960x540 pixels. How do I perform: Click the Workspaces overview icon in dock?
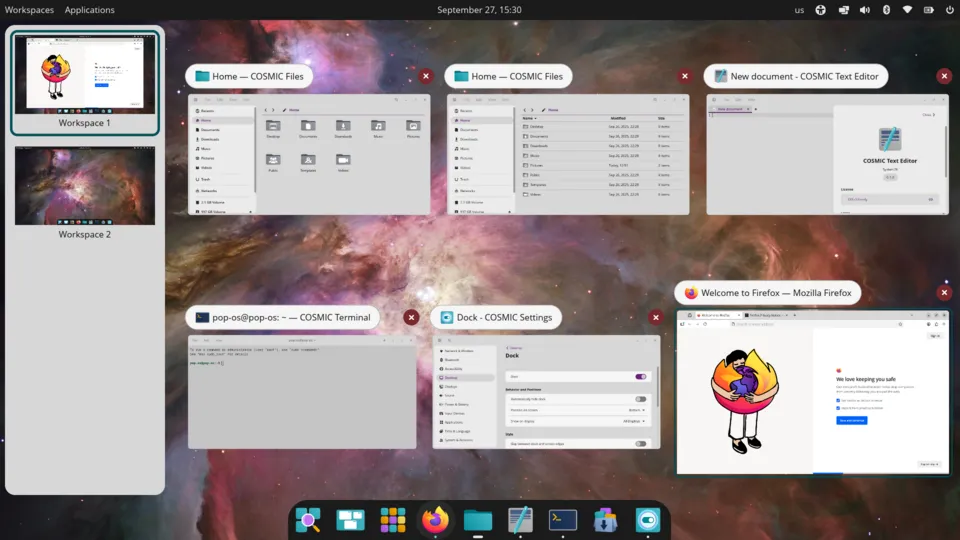(350, 520)
